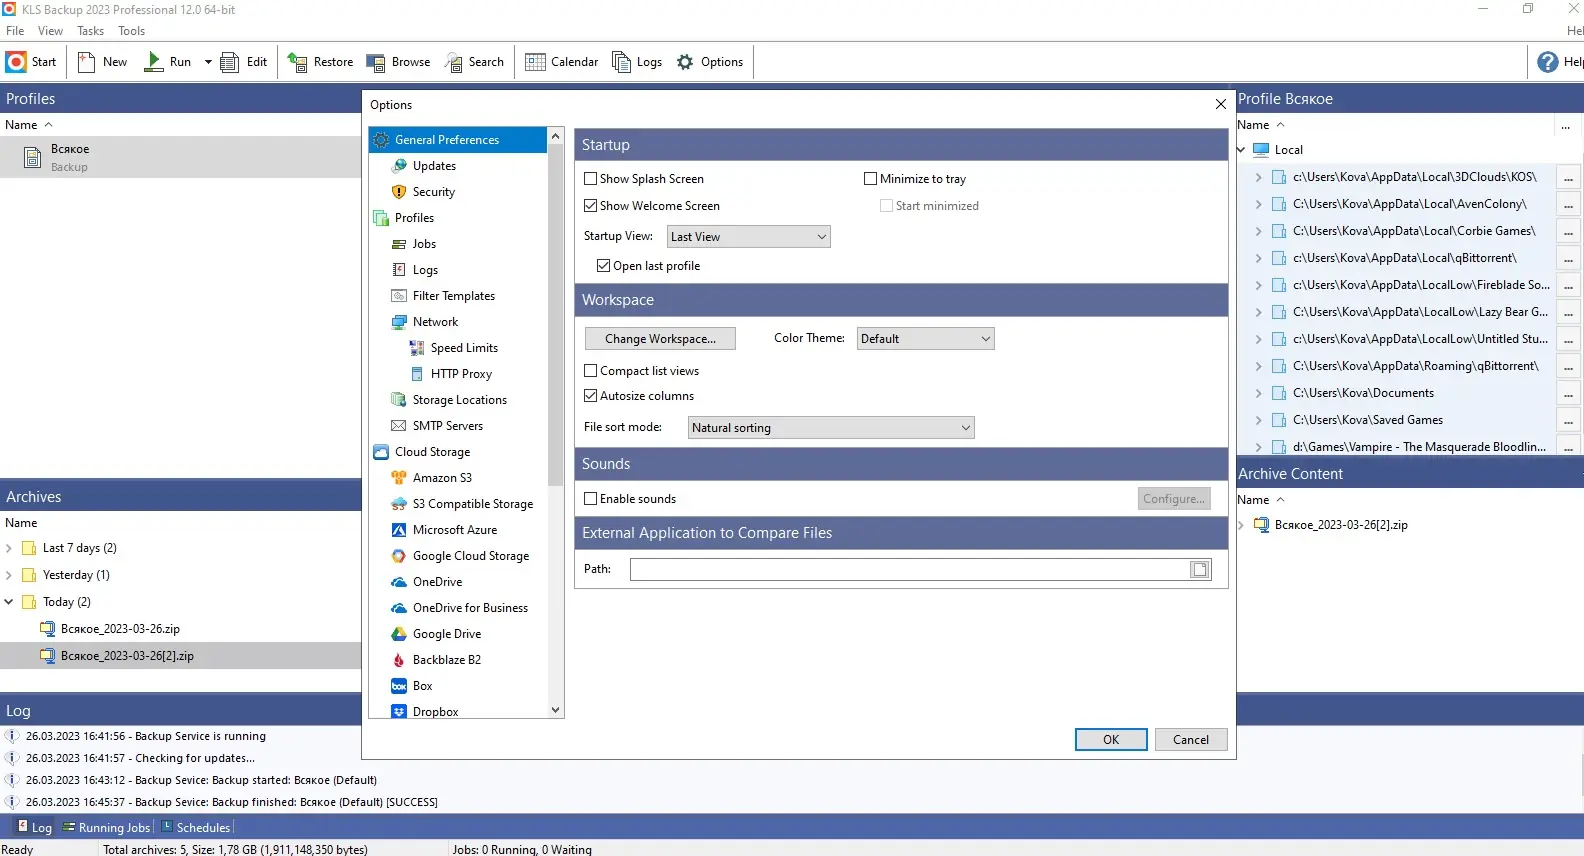
Task: Toggle Show Welcome Screen checkbox
Action: (591, 206)
